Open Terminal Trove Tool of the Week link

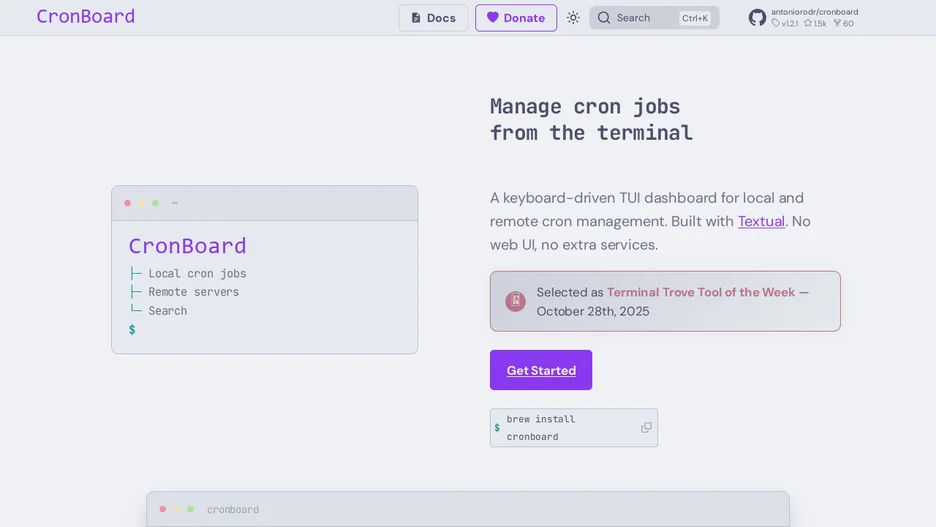701,292
